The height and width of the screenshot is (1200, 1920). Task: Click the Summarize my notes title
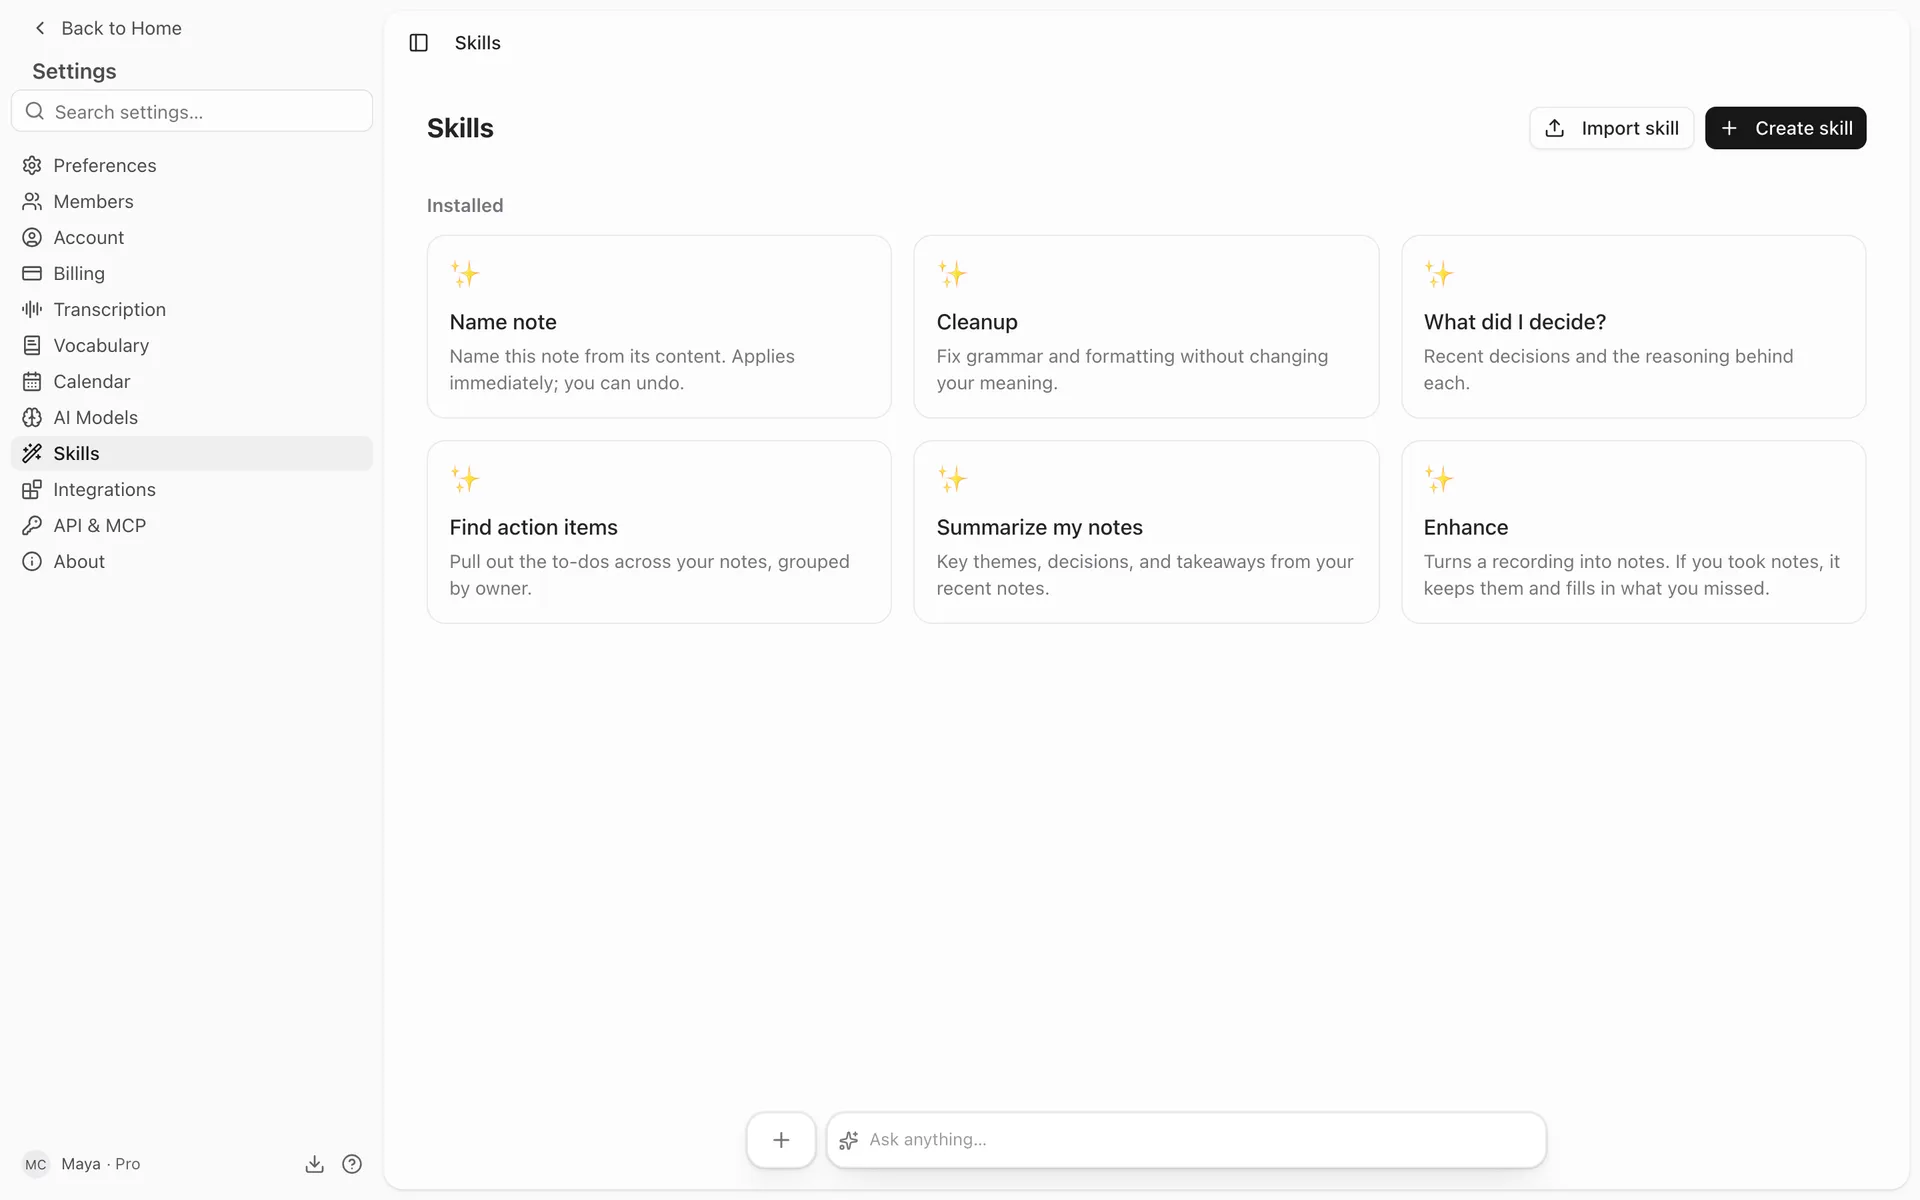(1039, 527)
